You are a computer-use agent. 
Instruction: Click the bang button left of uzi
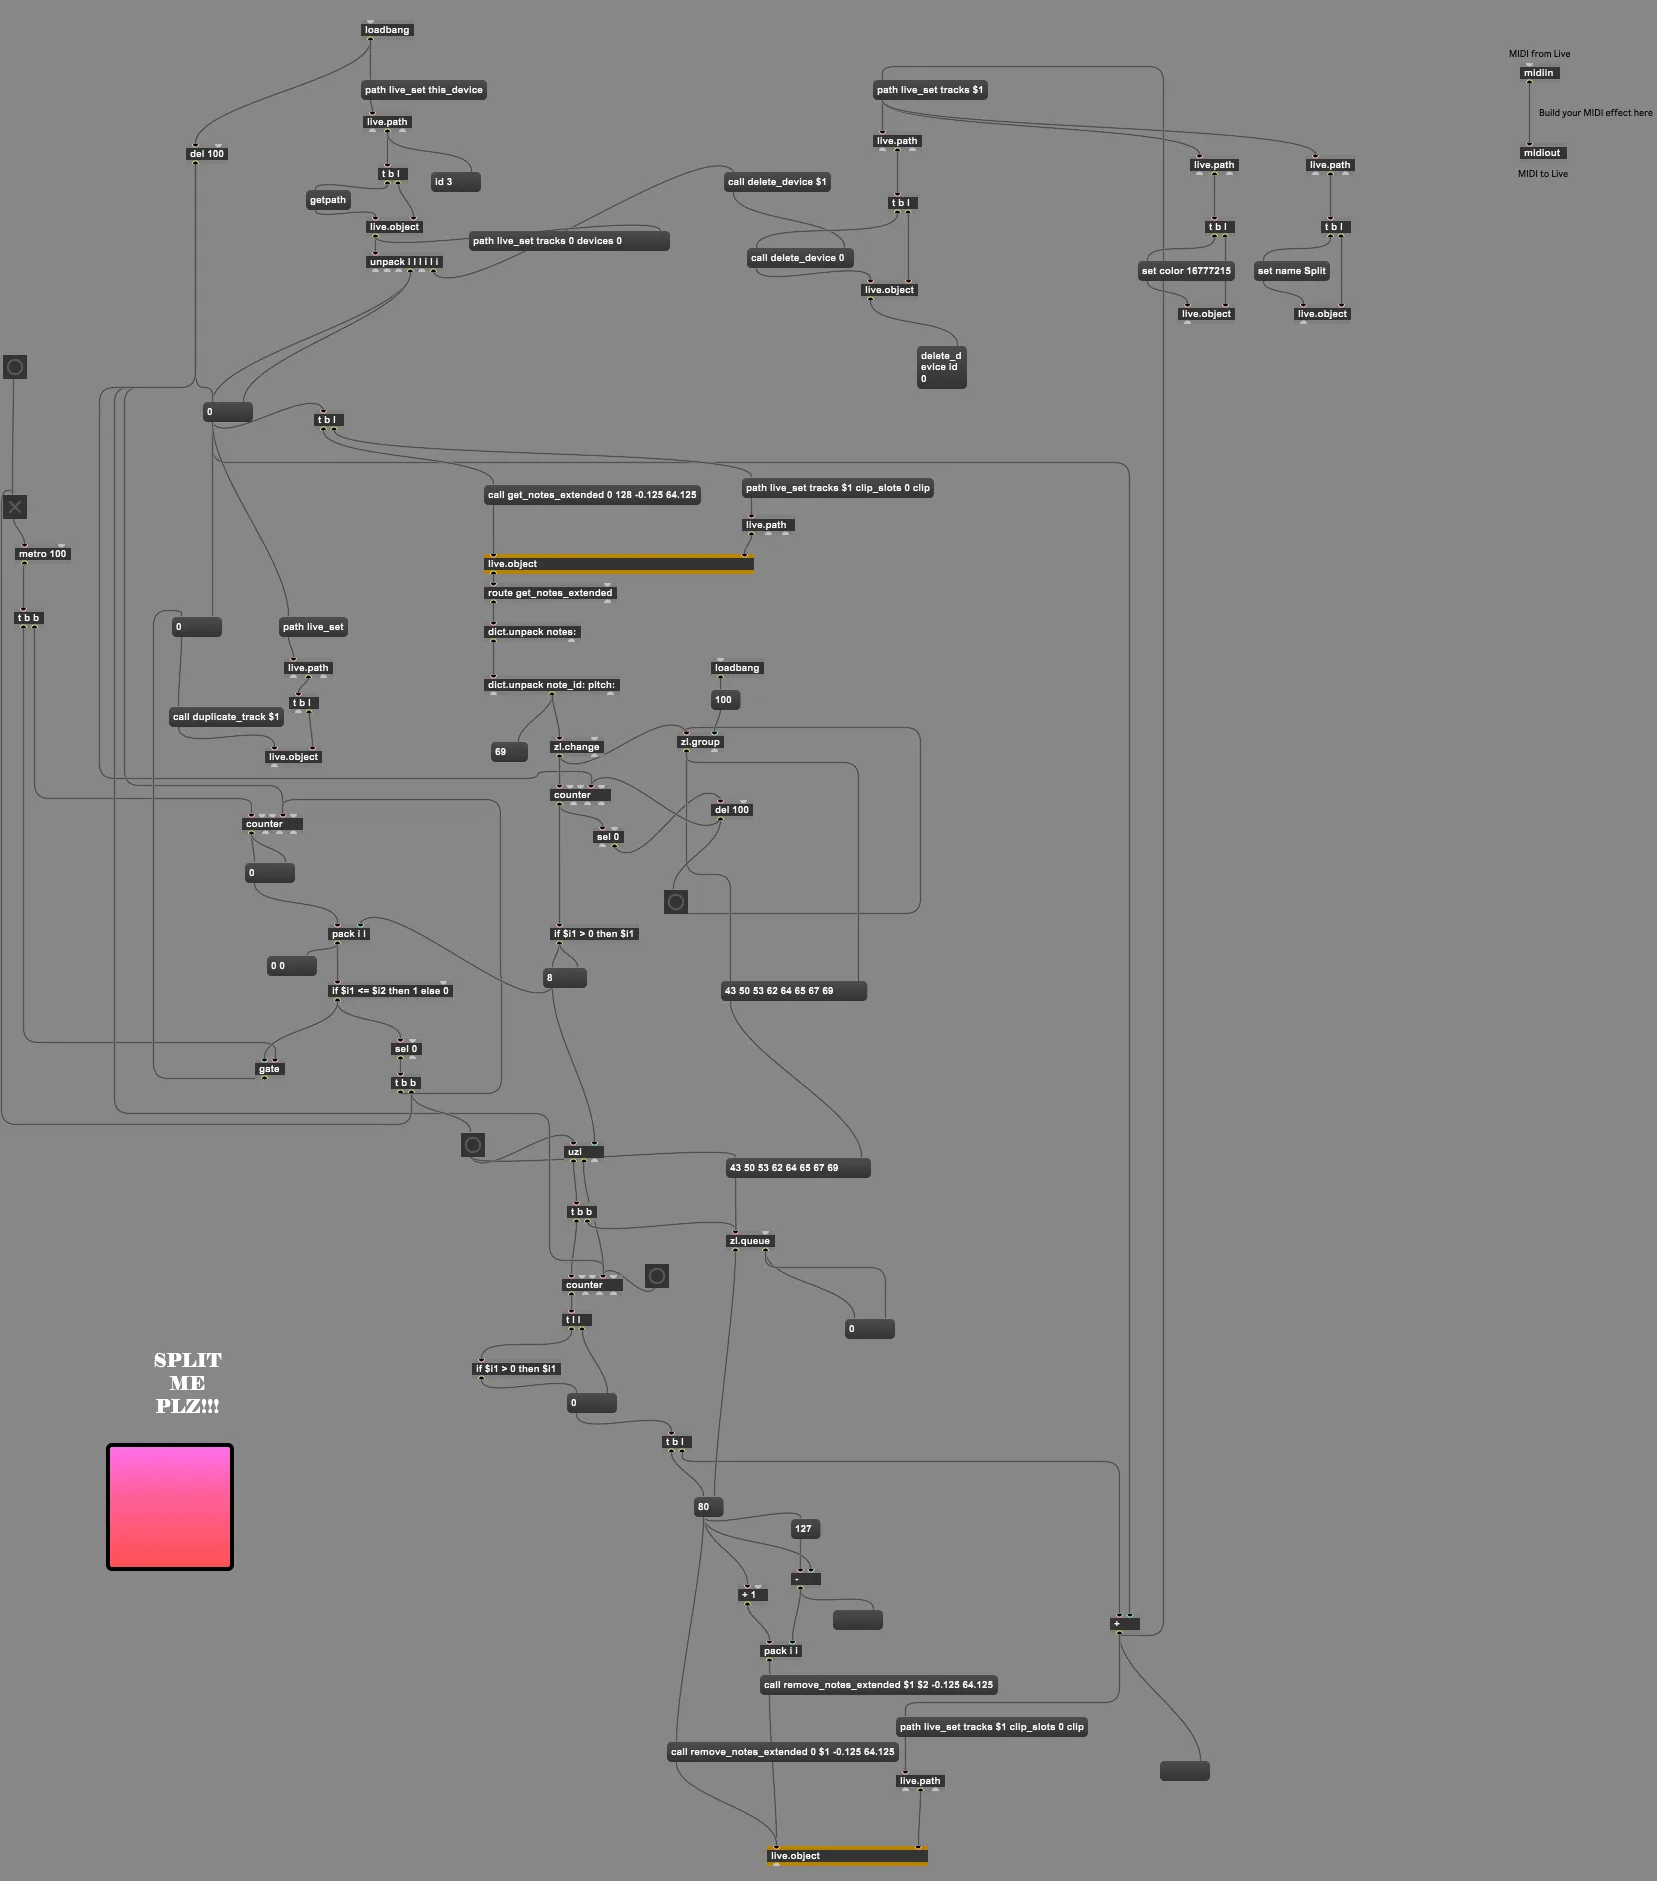[473, 1145]
